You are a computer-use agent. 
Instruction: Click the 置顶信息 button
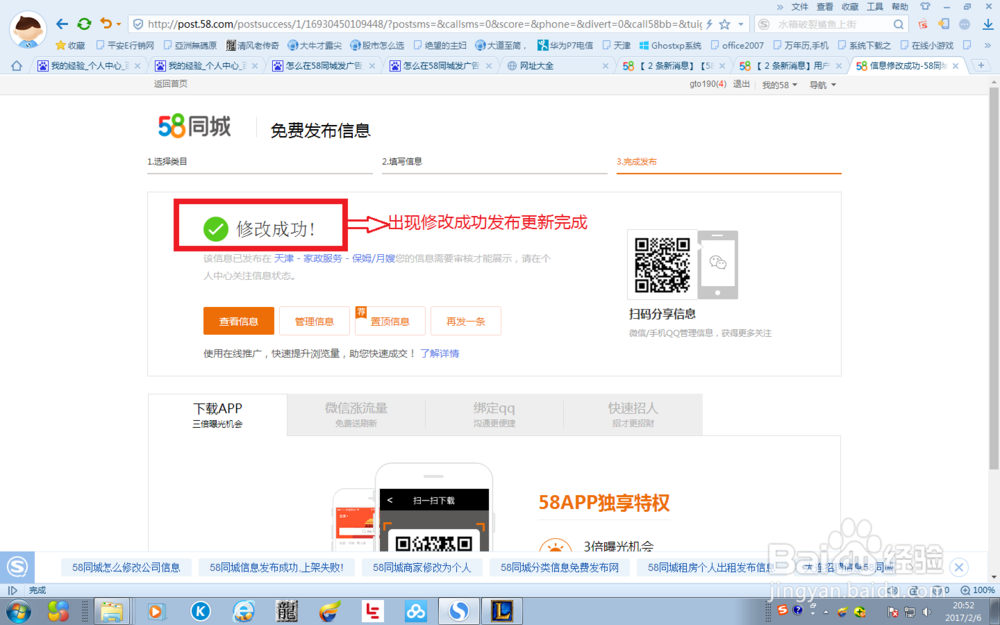pyautogui.click(x=390, y=321)
